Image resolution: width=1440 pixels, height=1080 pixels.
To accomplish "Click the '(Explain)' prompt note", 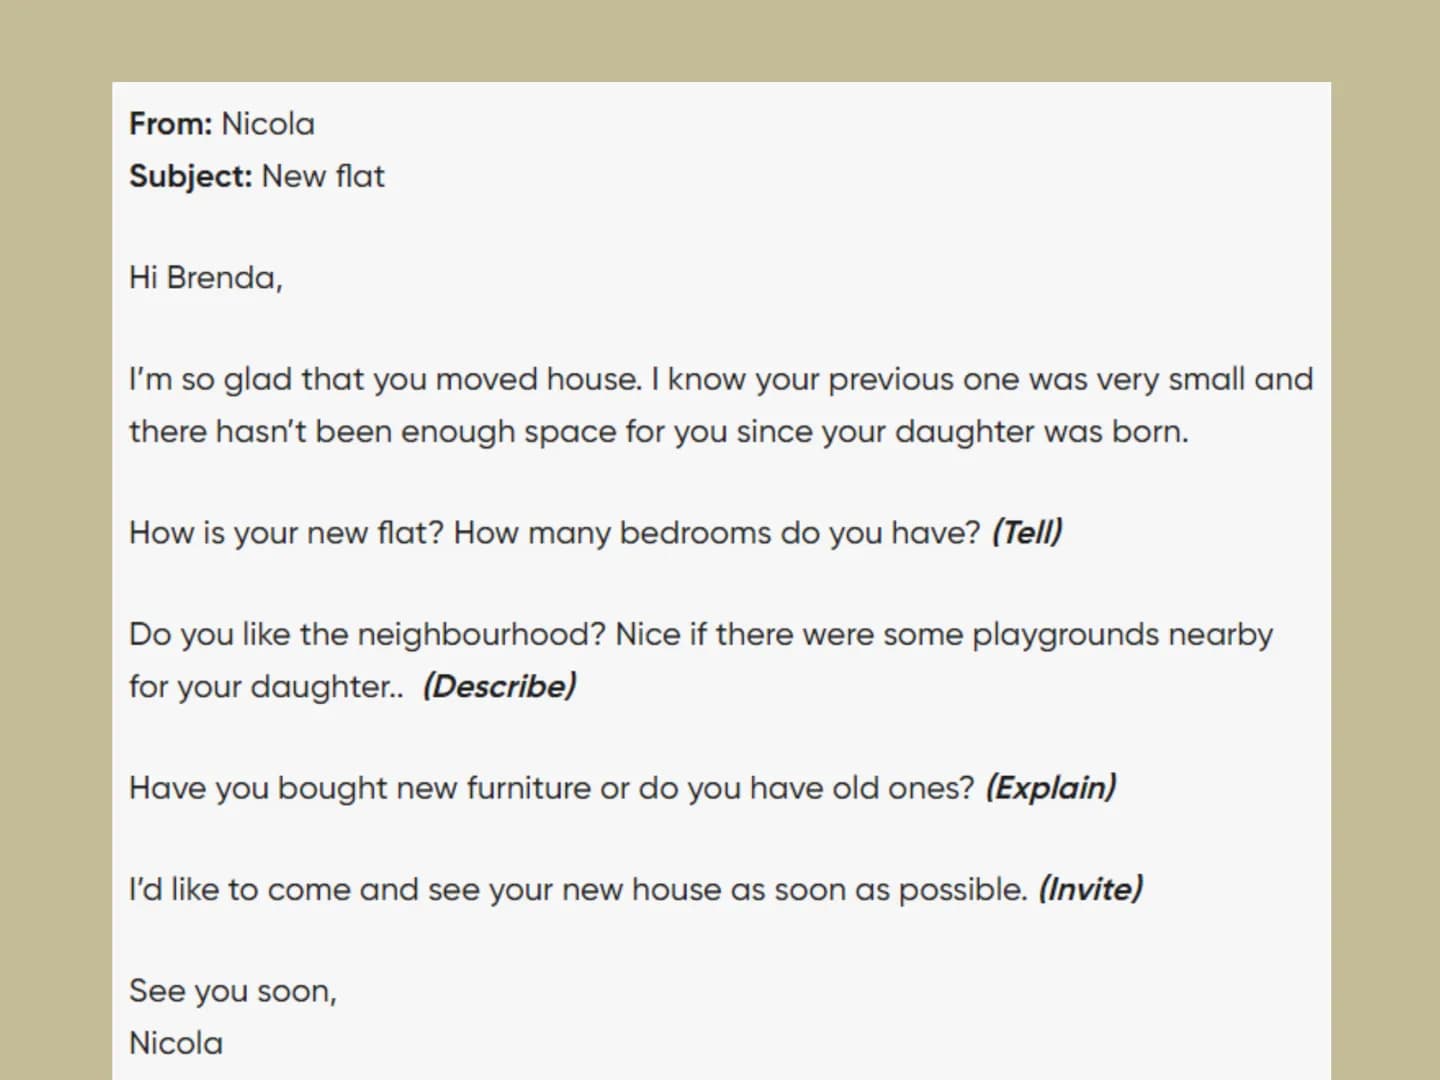I will (x=1051, y=788).
